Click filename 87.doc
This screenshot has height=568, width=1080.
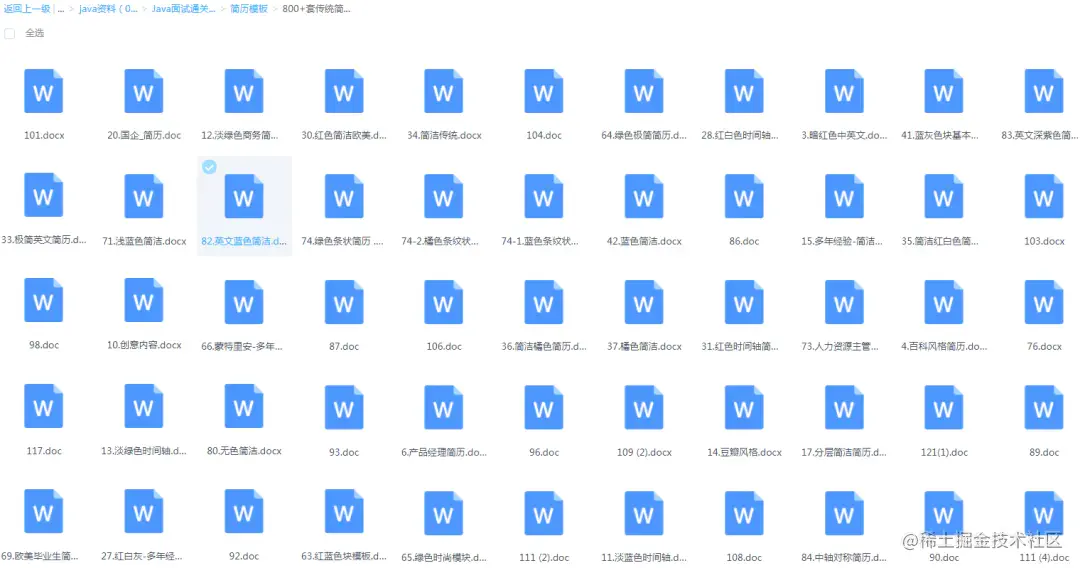pyautogui.click(x=344, y=346)
